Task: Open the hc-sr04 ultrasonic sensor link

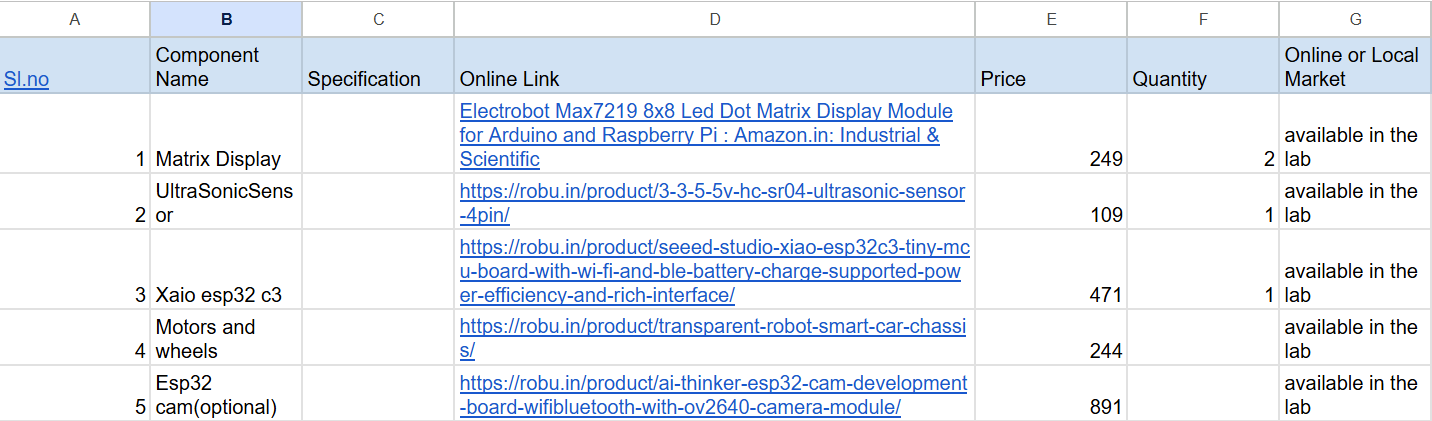Action: pos(712,203)
